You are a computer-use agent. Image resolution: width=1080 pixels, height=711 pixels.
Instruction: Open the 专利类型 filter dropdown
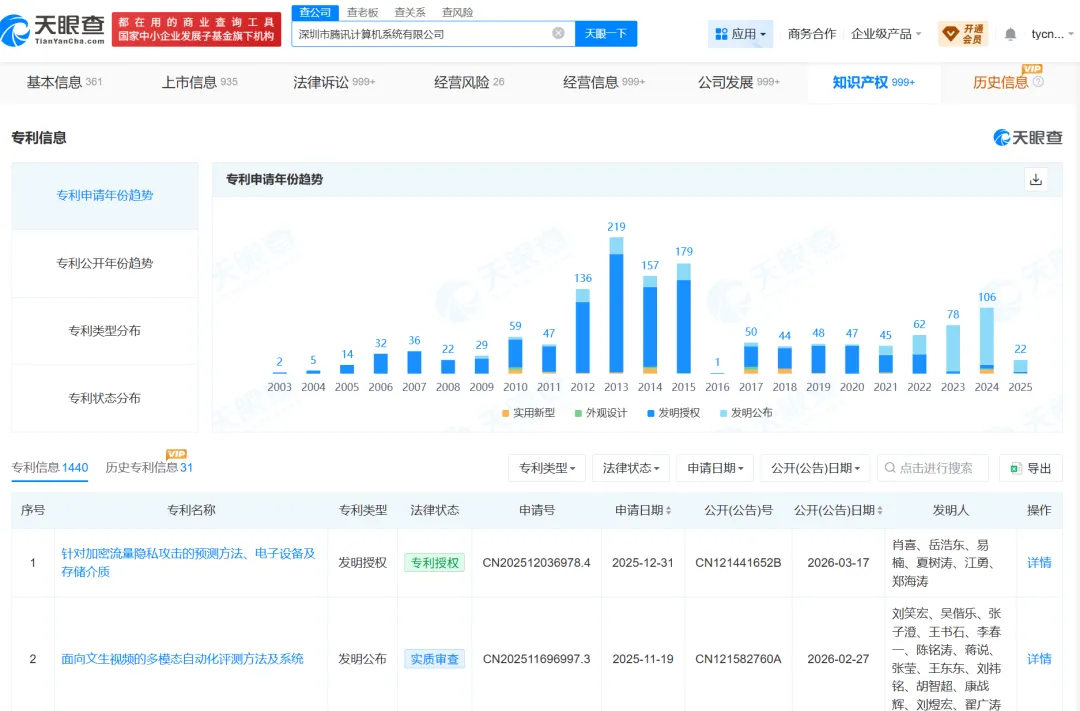click(x=547, y=468)
